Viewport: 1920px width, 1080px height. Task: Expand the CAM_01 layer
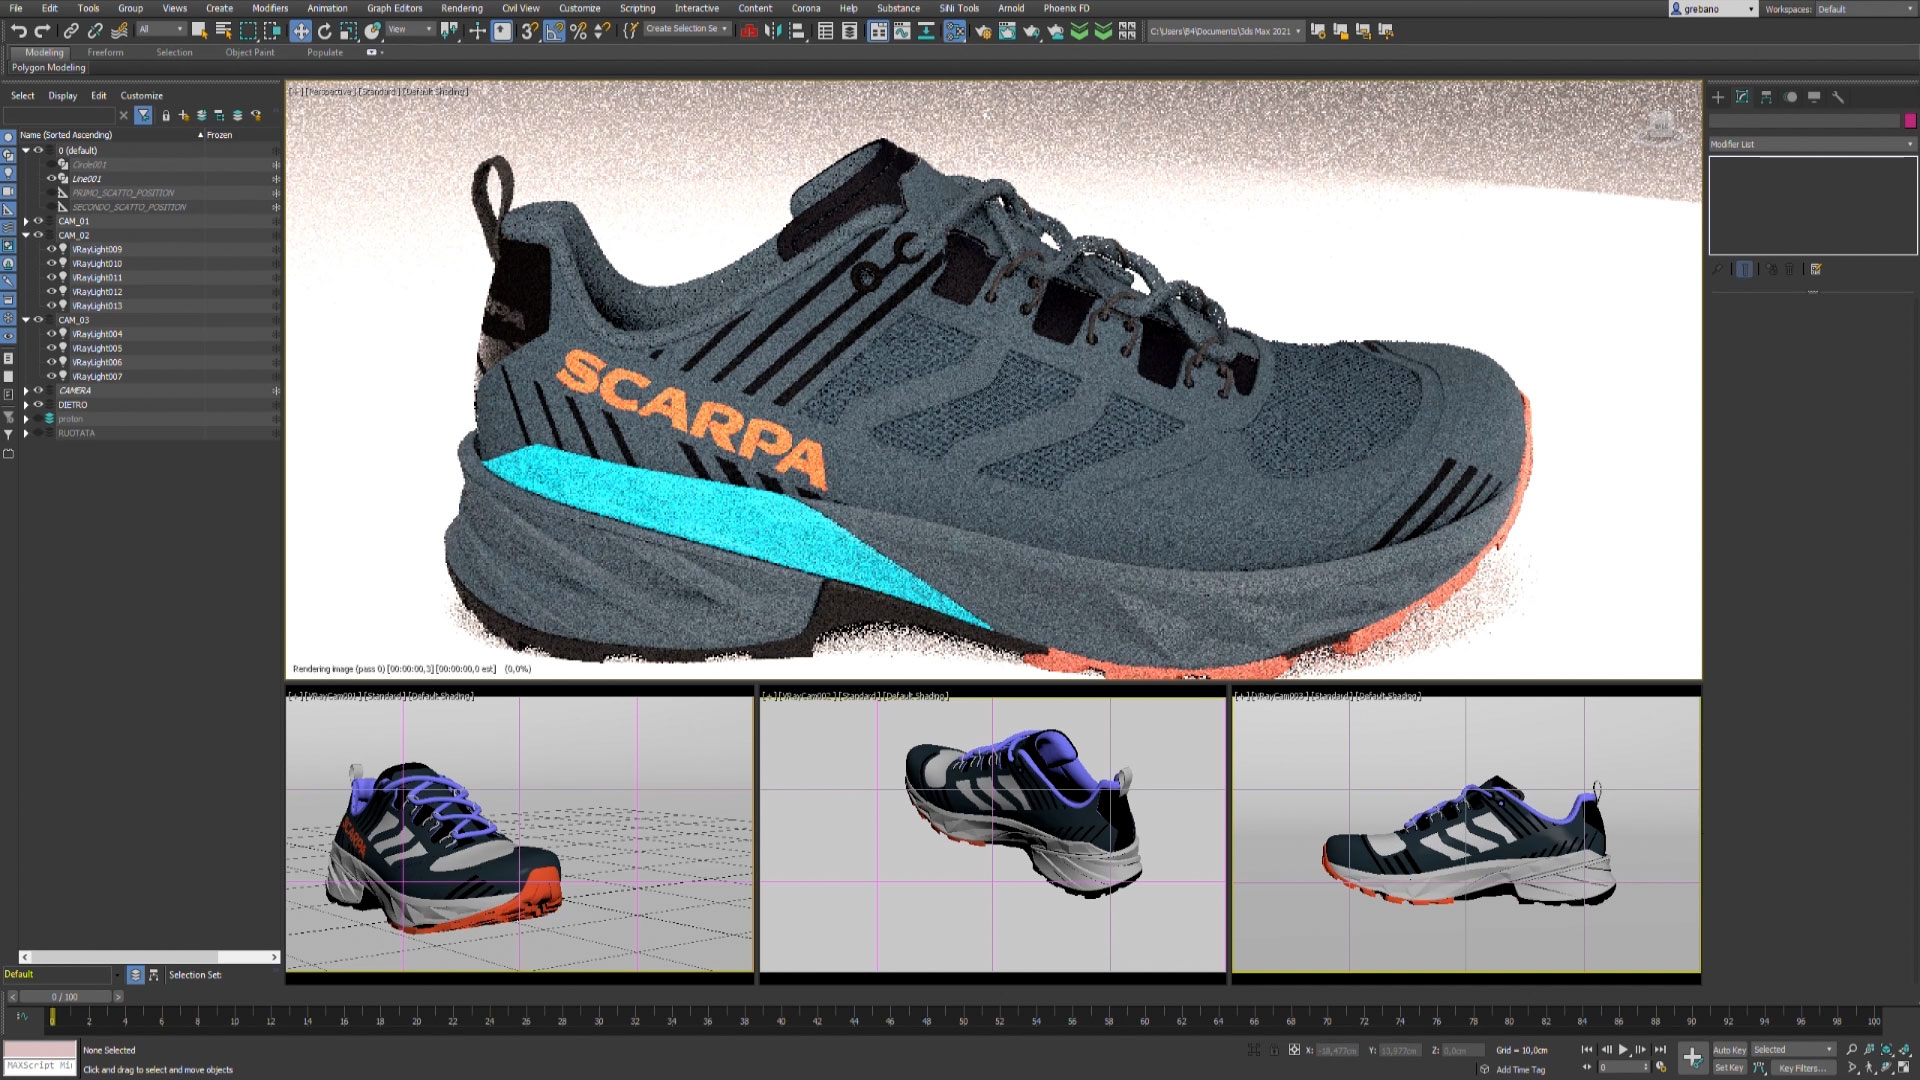(26, 221)
